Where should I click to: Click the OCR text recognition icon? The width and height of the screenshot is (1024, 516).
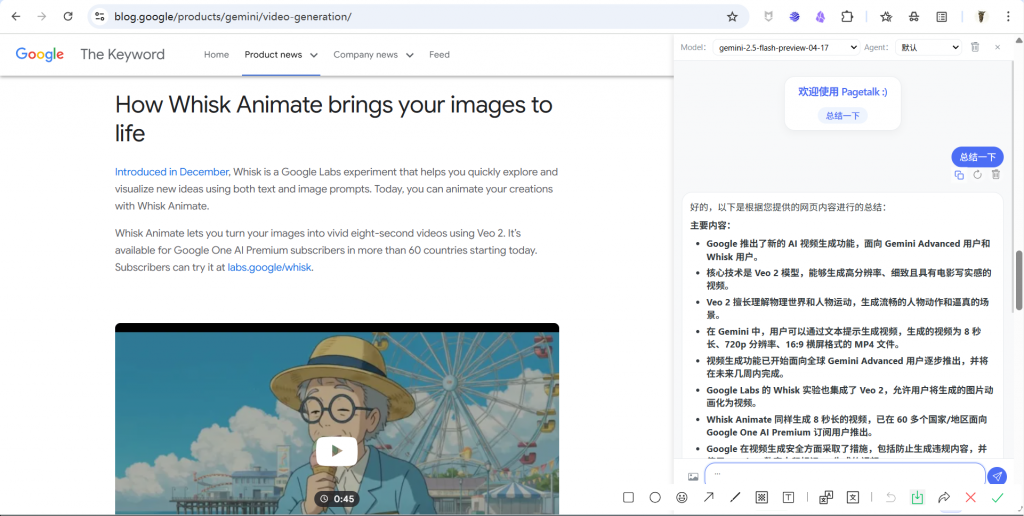[853, 498]
